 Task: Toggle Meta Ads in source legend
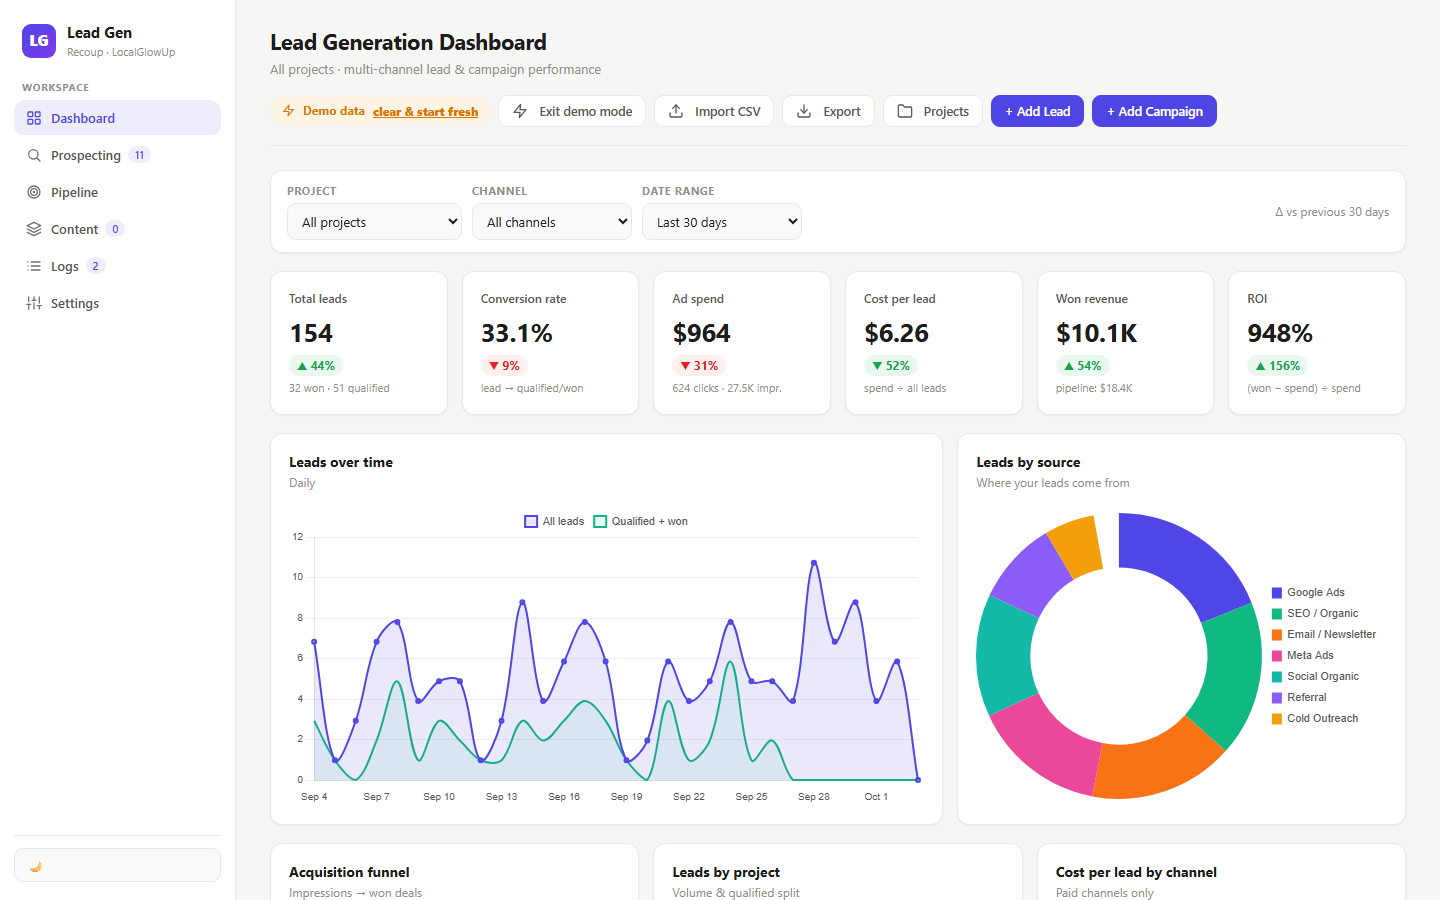(1303, 655)
